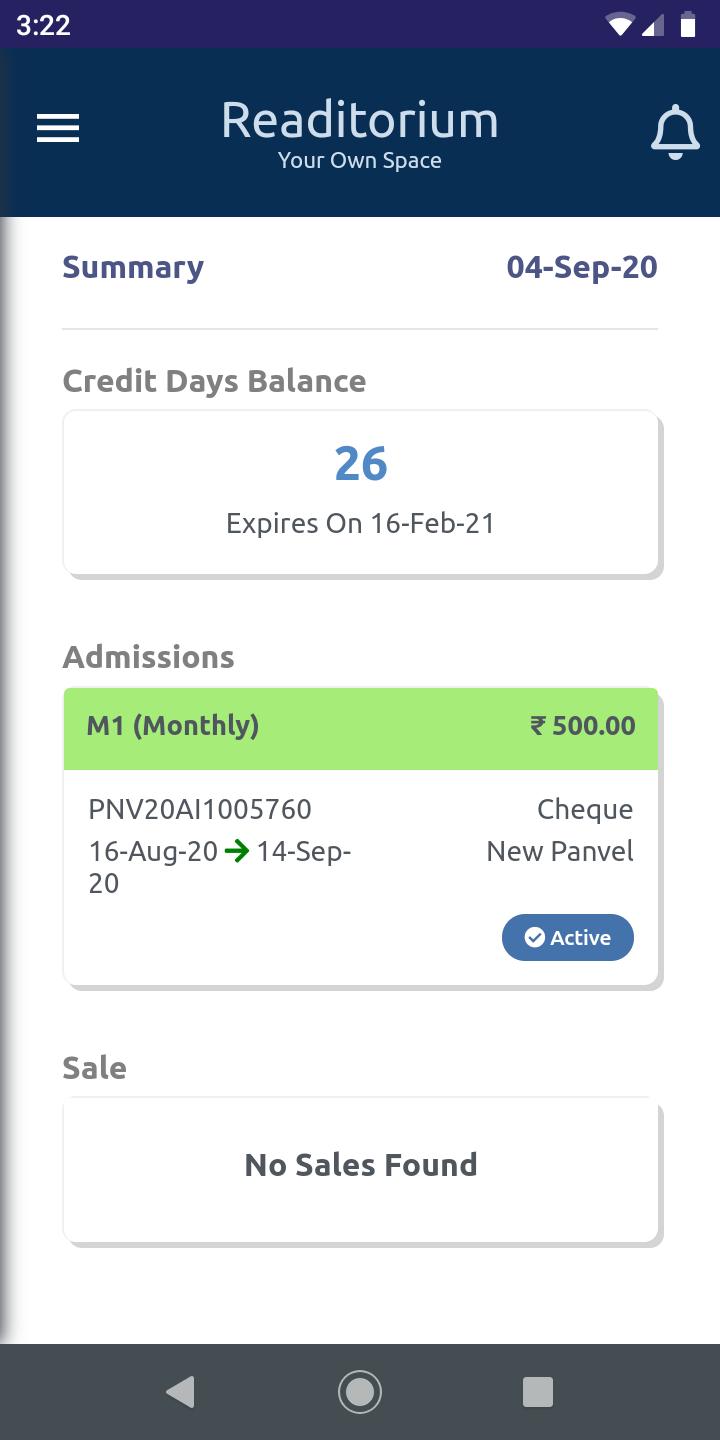
Task: Tap the recent apps square button
Action: point(538,1392)
